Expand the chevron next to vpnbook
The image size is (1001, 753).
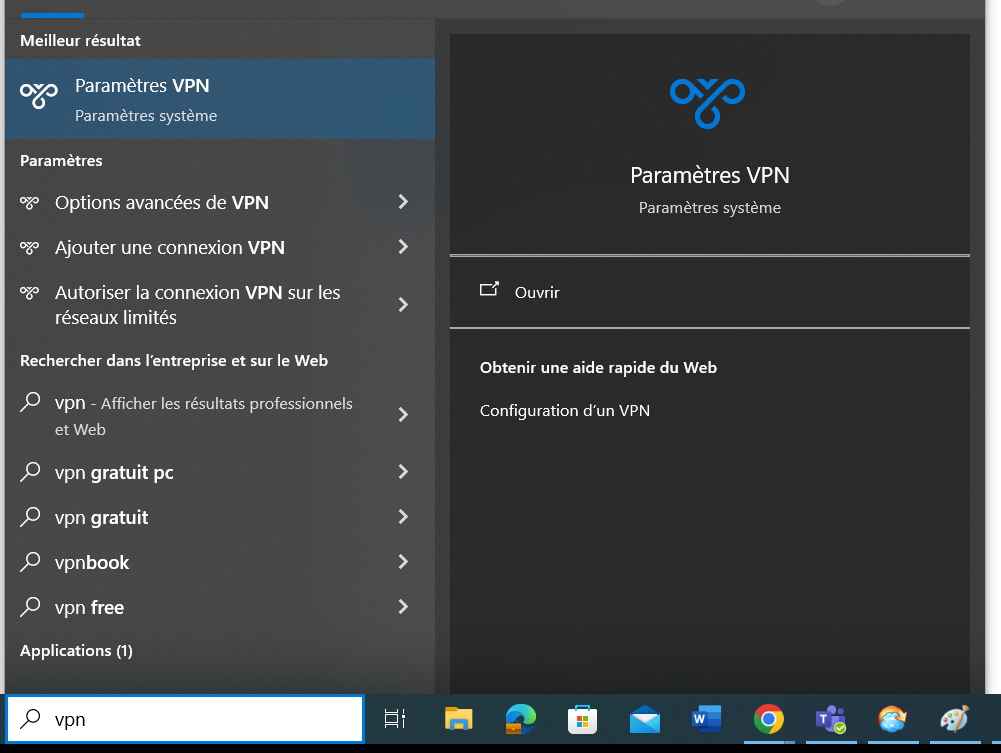point(403,562)
